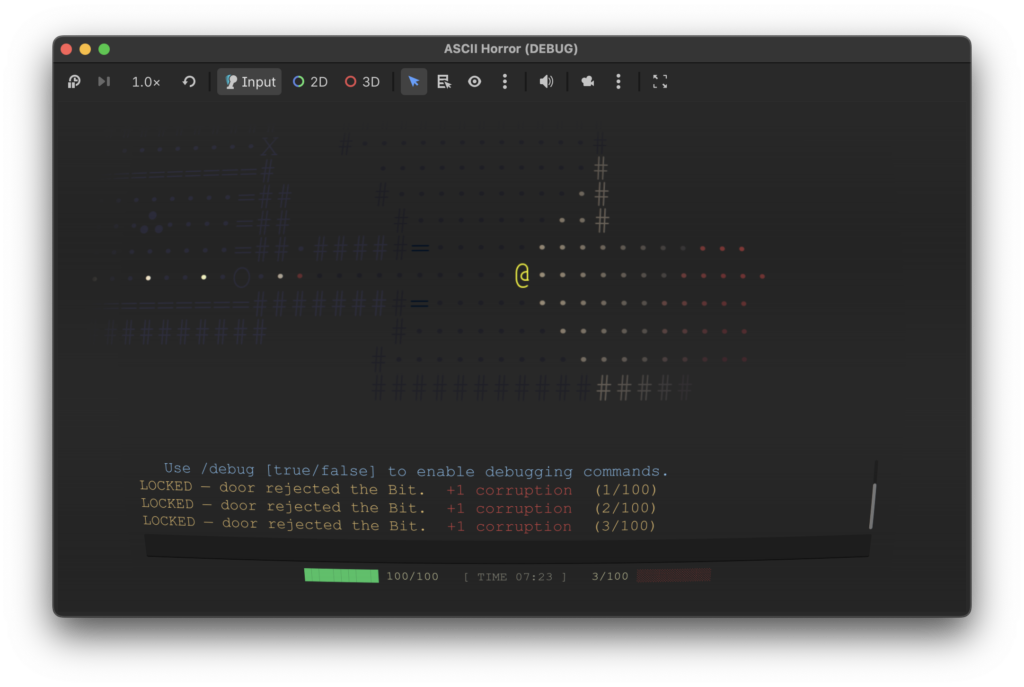
Task: Toggle the arrow select tool
Action: point(414,82)
